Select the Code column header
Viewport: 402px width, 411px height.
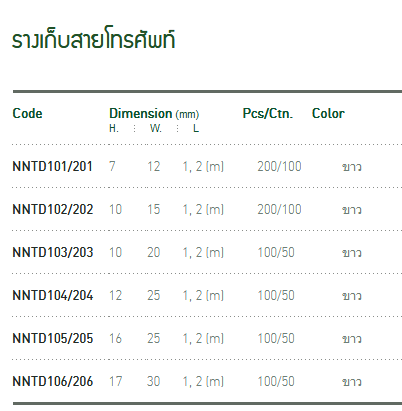pyautogui.click(x=27, y=114)
